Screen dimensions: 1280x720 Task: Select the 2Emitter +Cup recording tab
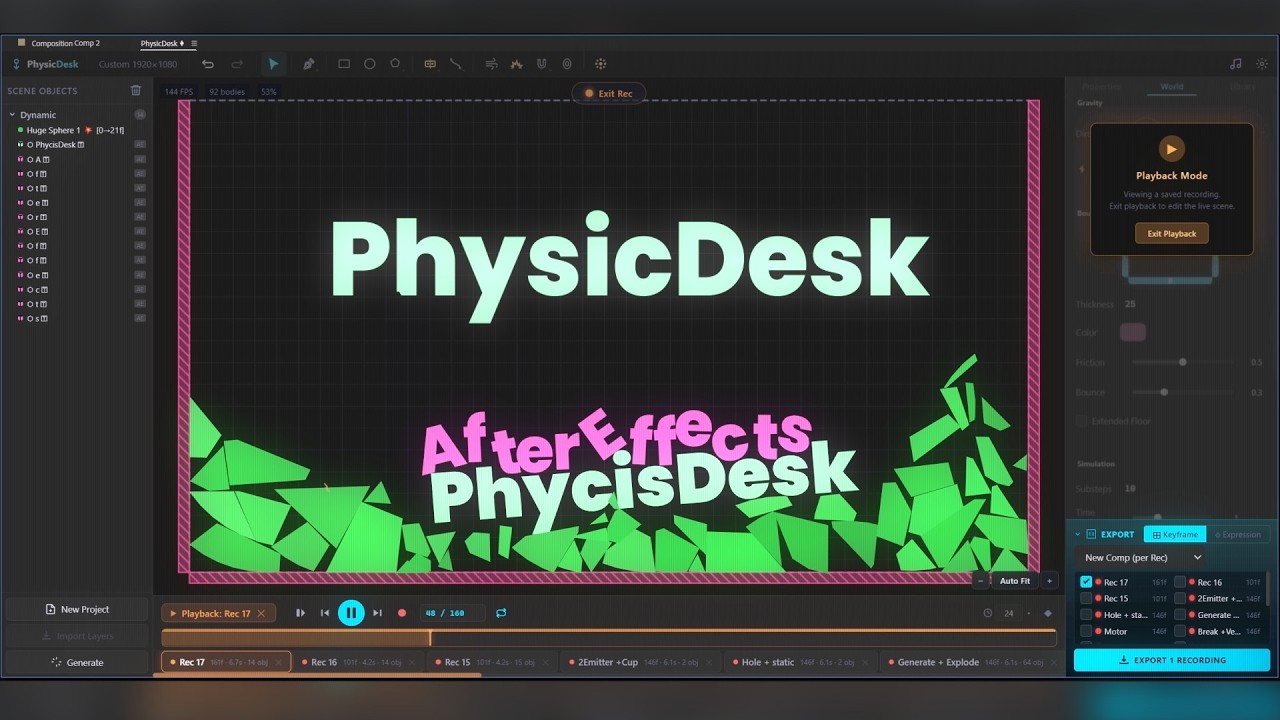pos(642,662)
